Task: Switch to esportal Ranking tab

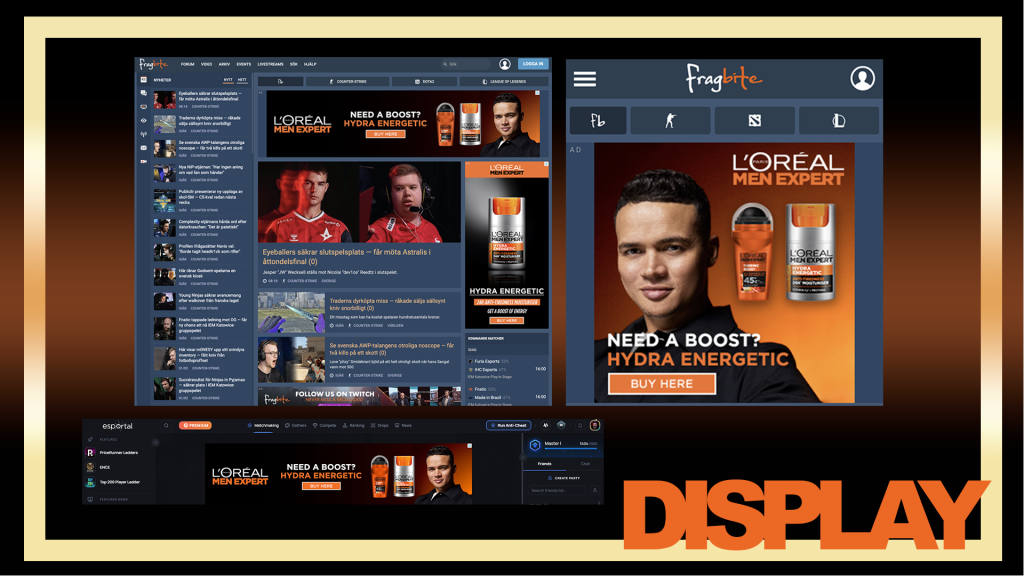Action: click(354, 426)
